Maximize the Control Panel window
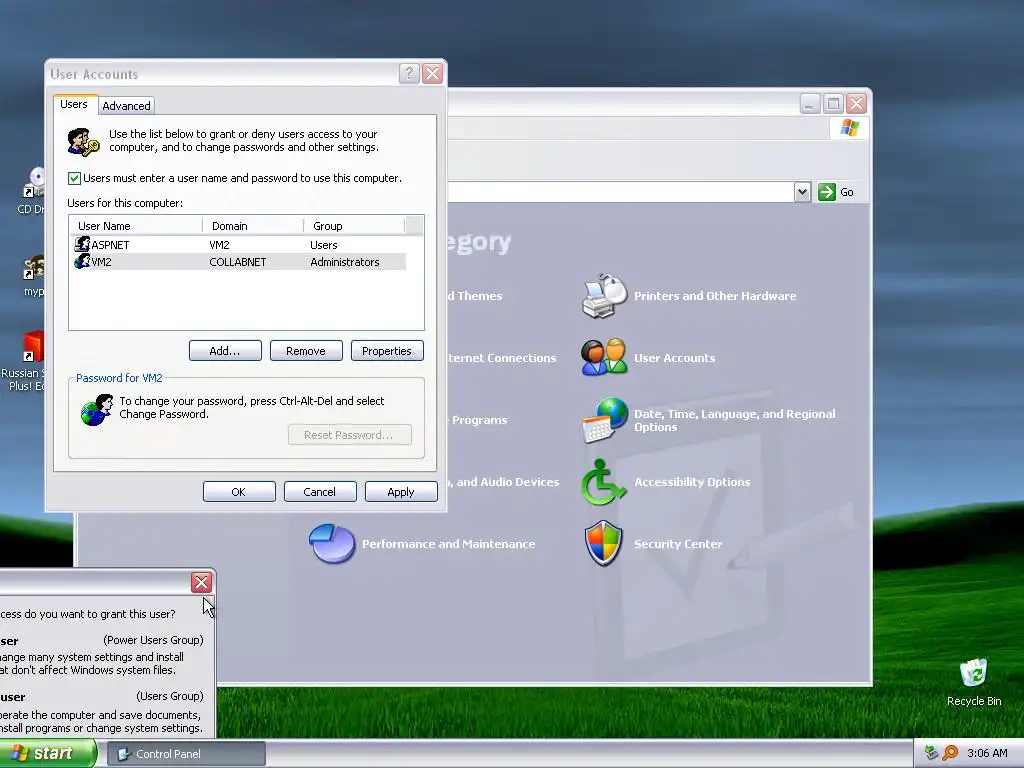 point(833,103)
